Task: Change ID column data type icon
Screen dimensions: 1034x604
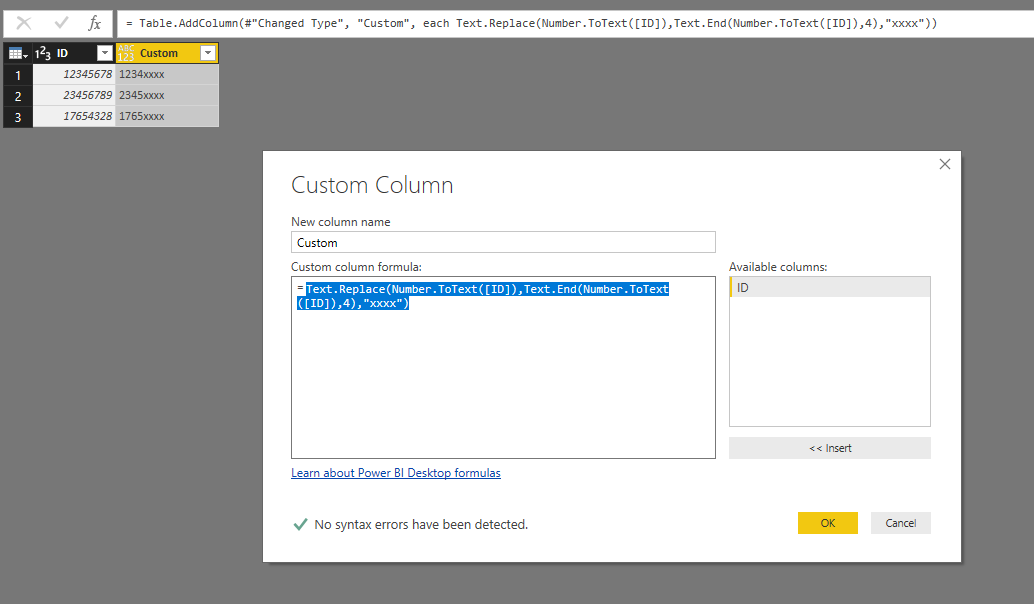Action: (x=43, y=53)
